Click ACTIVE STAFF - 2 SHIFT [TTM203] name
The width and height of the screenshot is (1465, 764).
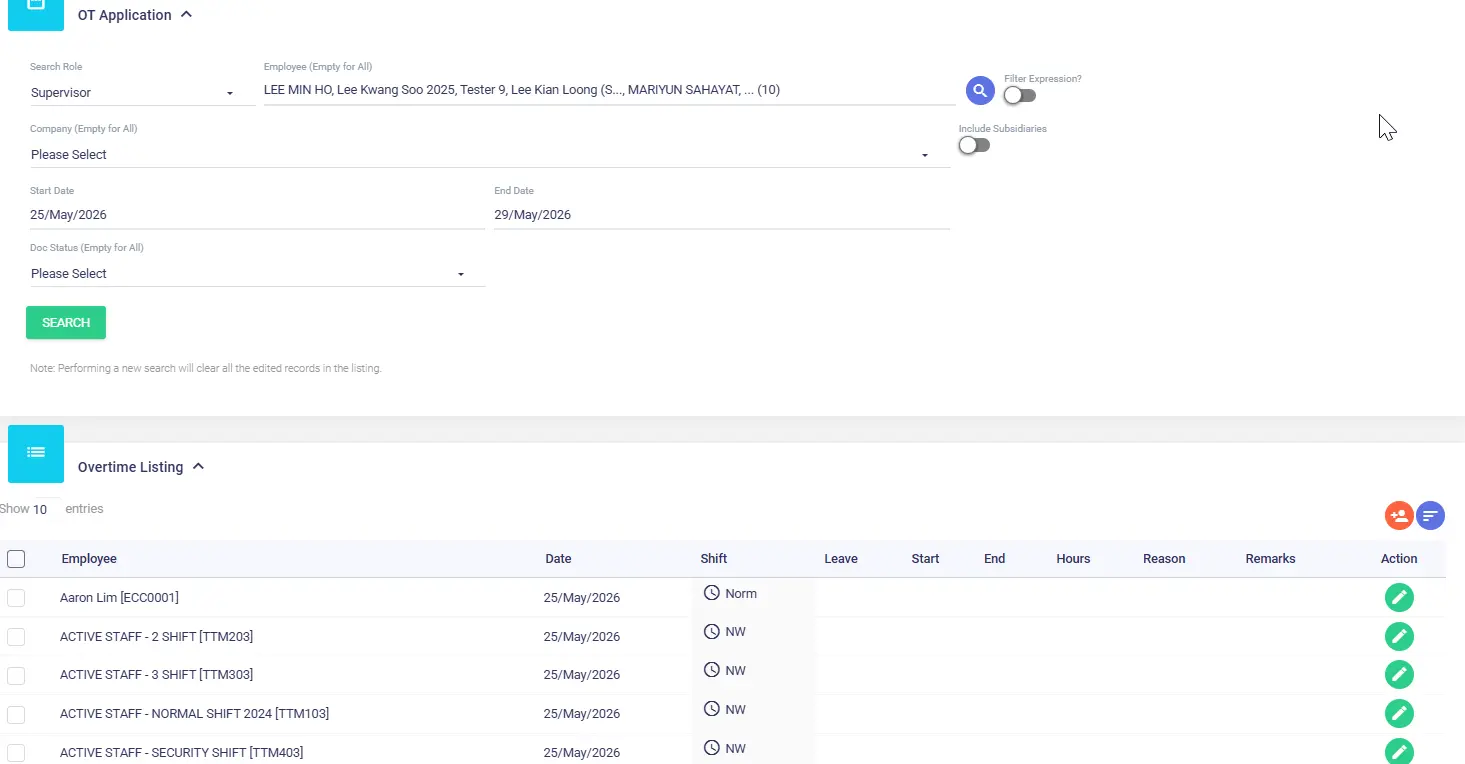coord(156,636)
